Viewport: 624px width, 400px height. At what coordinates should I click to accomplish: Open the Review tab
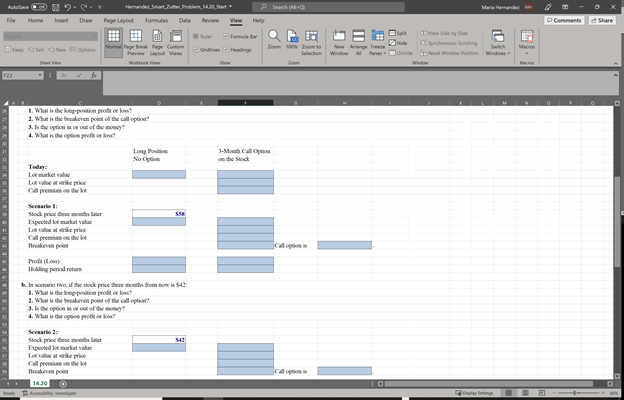pos(210,20)
